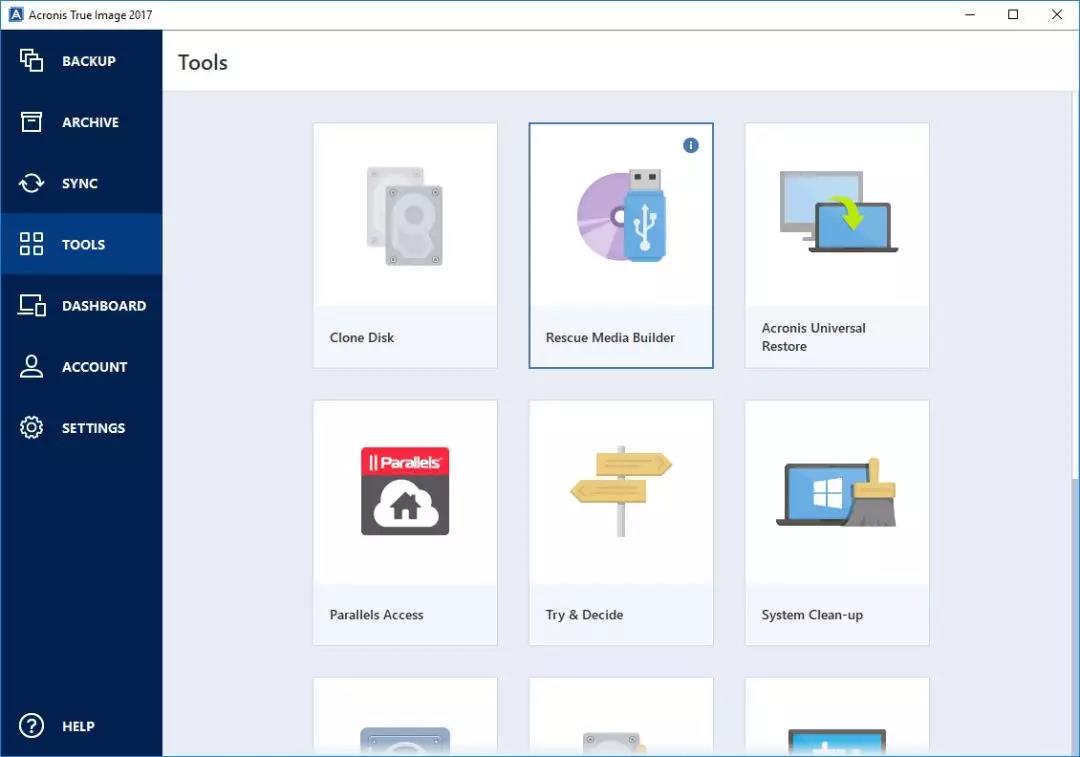Open the Try & Decide signpost icon
The image size is (1080, 757).
coord(621,491)
